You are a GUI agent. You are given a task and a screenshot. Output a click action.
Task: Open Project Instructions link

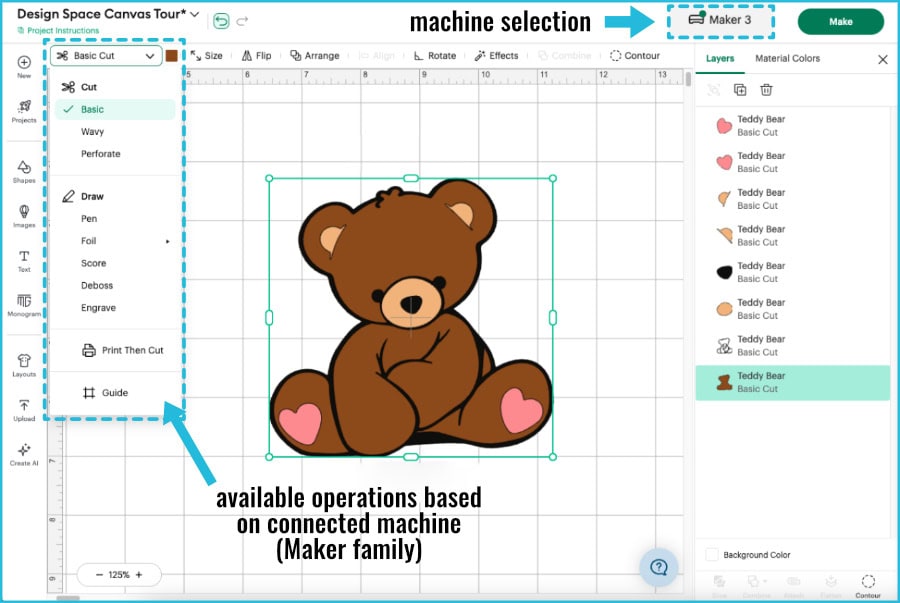59,30
